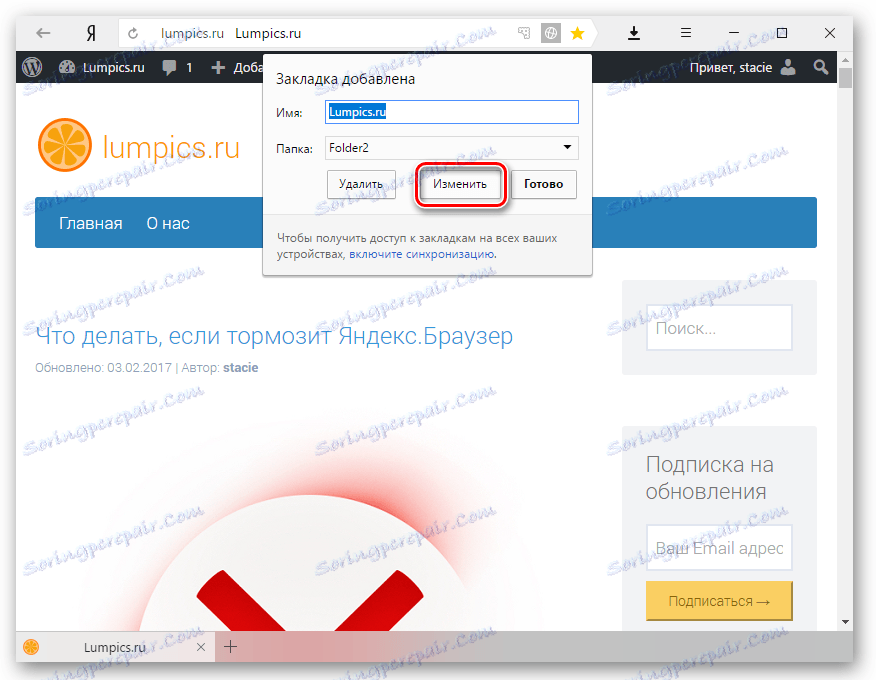Click the Удалить button
This screenshot has width=876, height=680.
(x=361, y=184)
